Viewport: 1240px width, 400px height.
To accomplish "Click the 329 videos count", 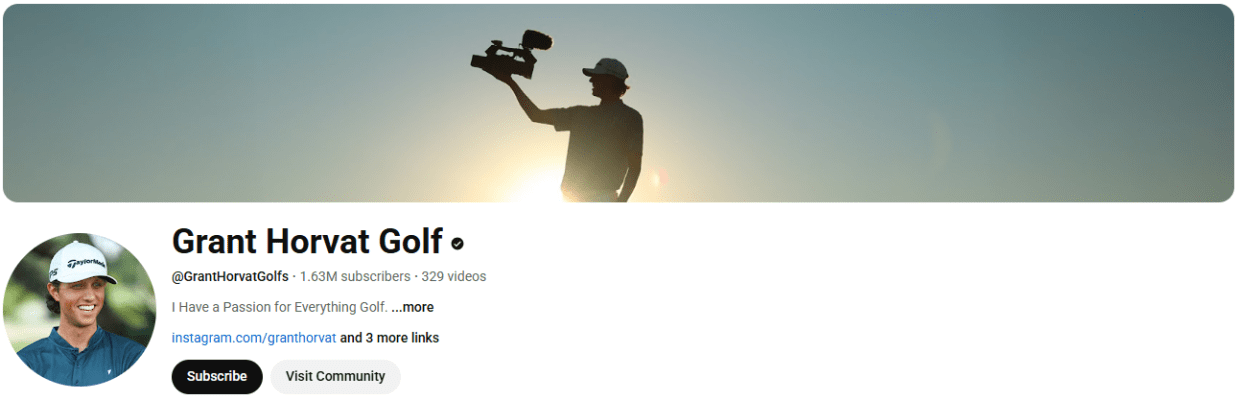I will coord(454,276).
